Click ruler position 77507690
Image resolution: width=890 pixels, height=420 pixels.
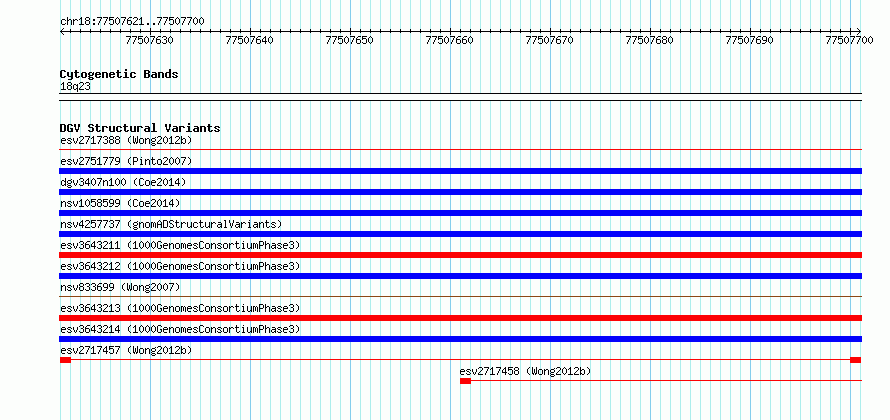[x=749, y=40]
